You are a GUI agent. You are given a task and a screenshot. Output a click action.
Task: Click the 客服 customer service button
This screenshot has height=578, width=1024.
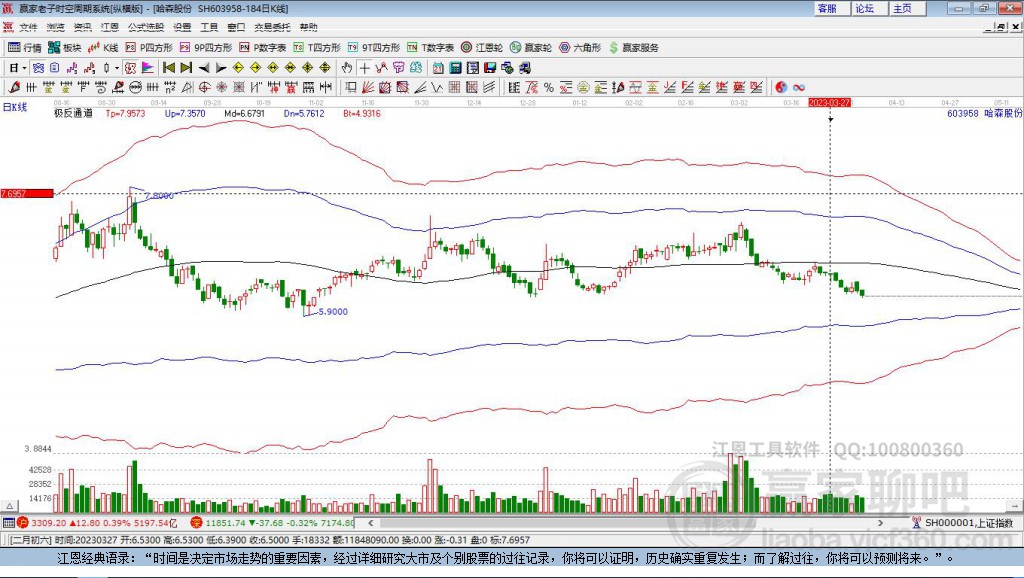pos(827,8)
